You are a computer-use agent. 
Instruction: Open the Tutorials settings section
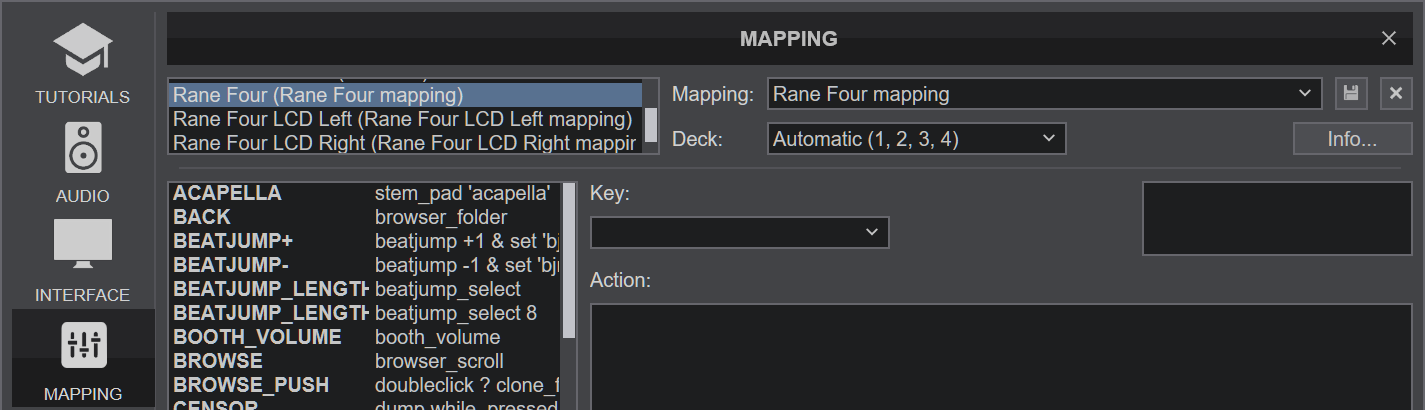pos(82,65)
